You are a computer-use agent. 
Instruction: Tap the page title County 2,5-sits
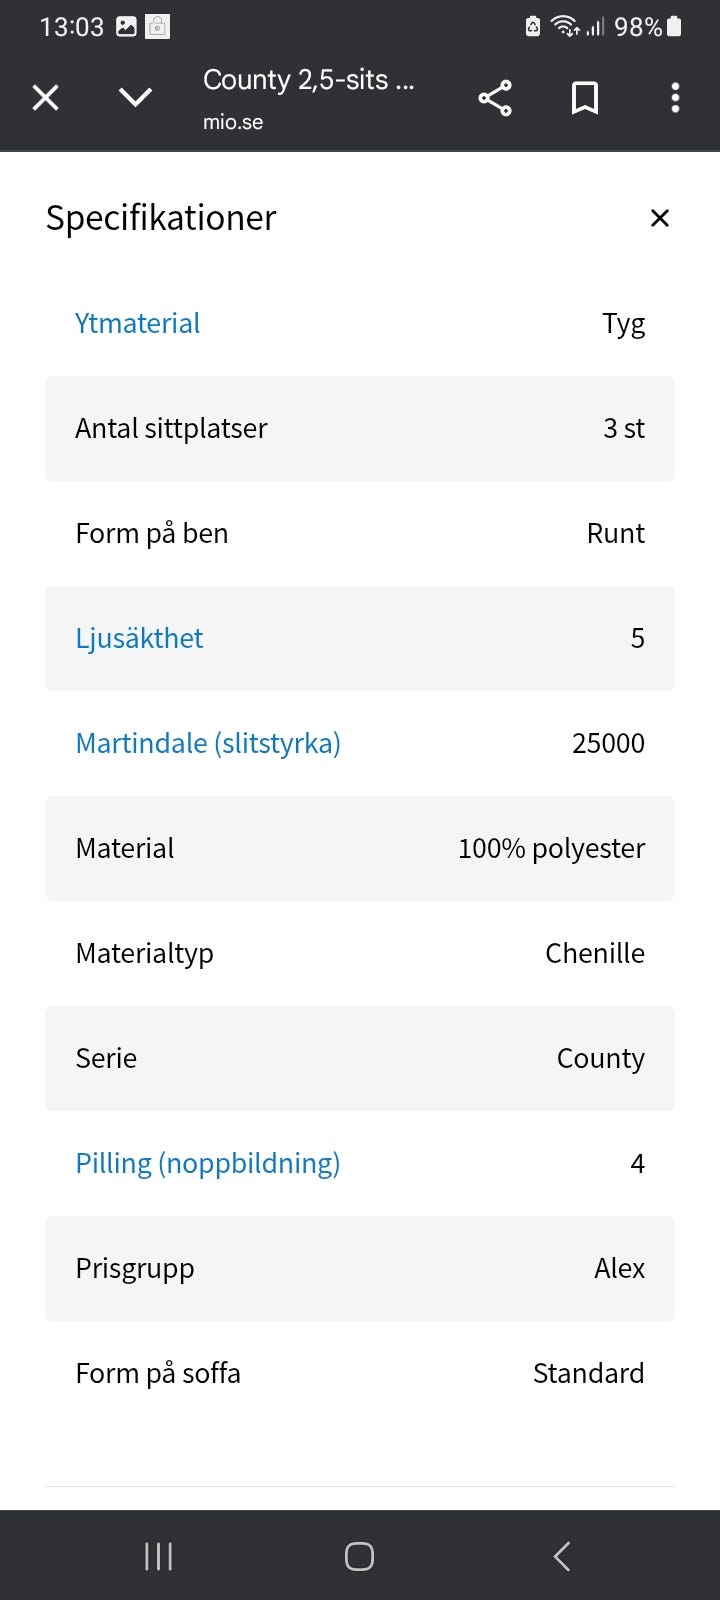308,80
